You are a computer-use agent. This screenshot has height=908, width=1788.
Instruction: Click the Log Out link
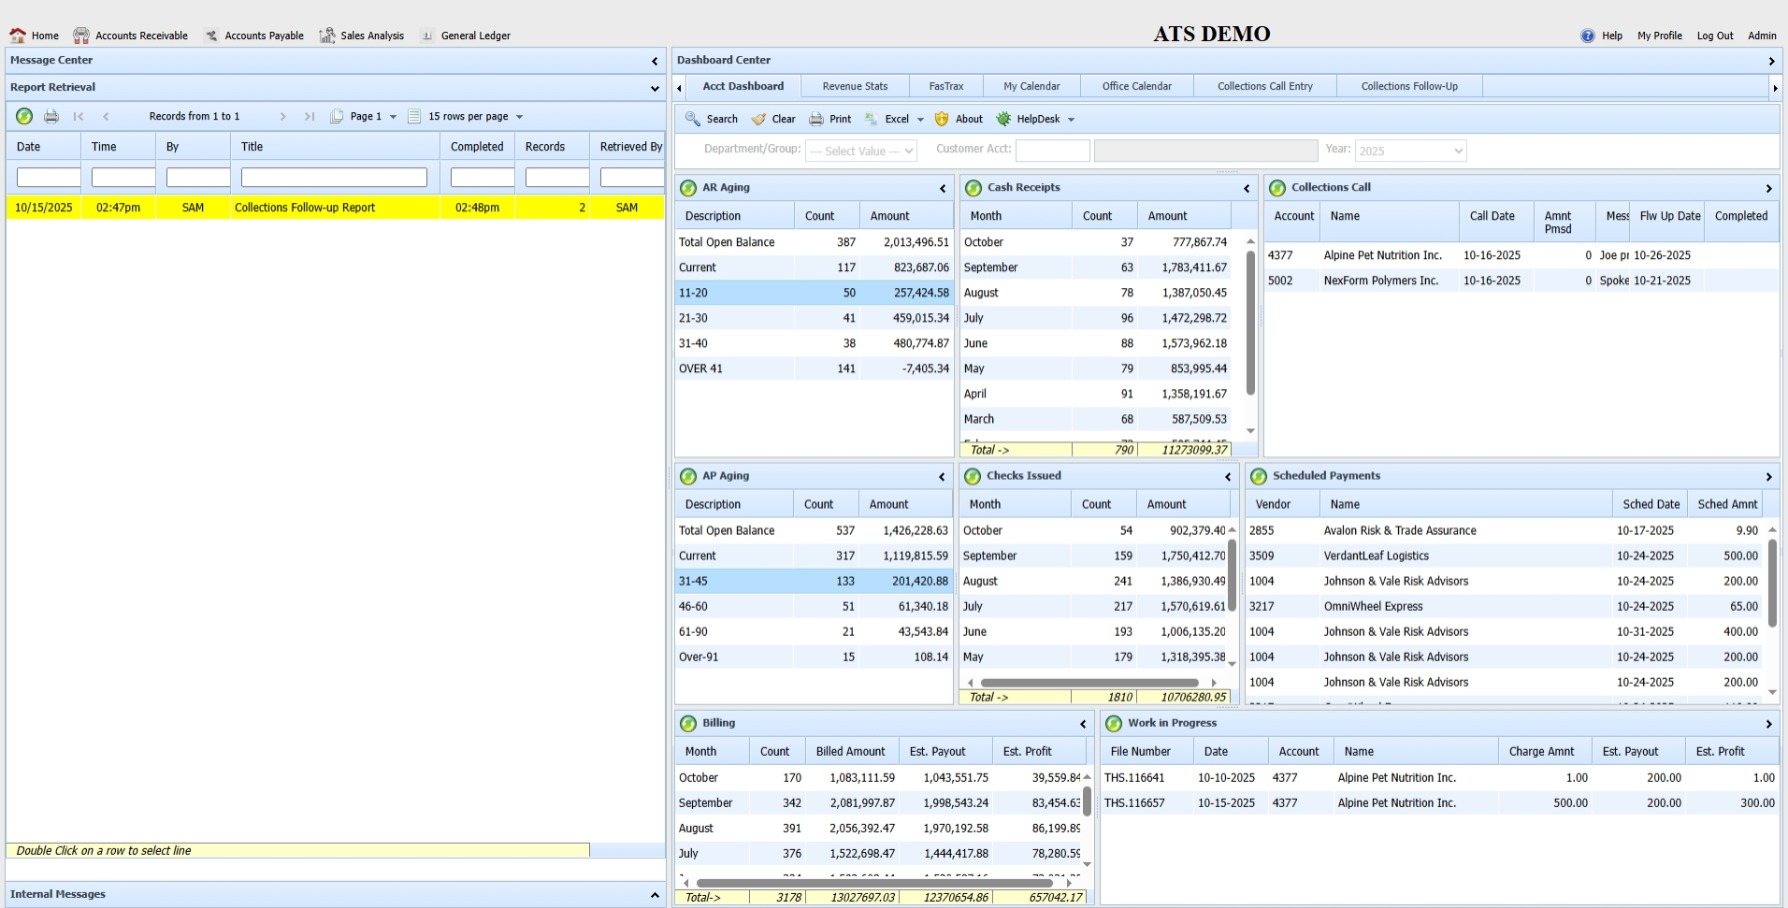point(1714,36)
